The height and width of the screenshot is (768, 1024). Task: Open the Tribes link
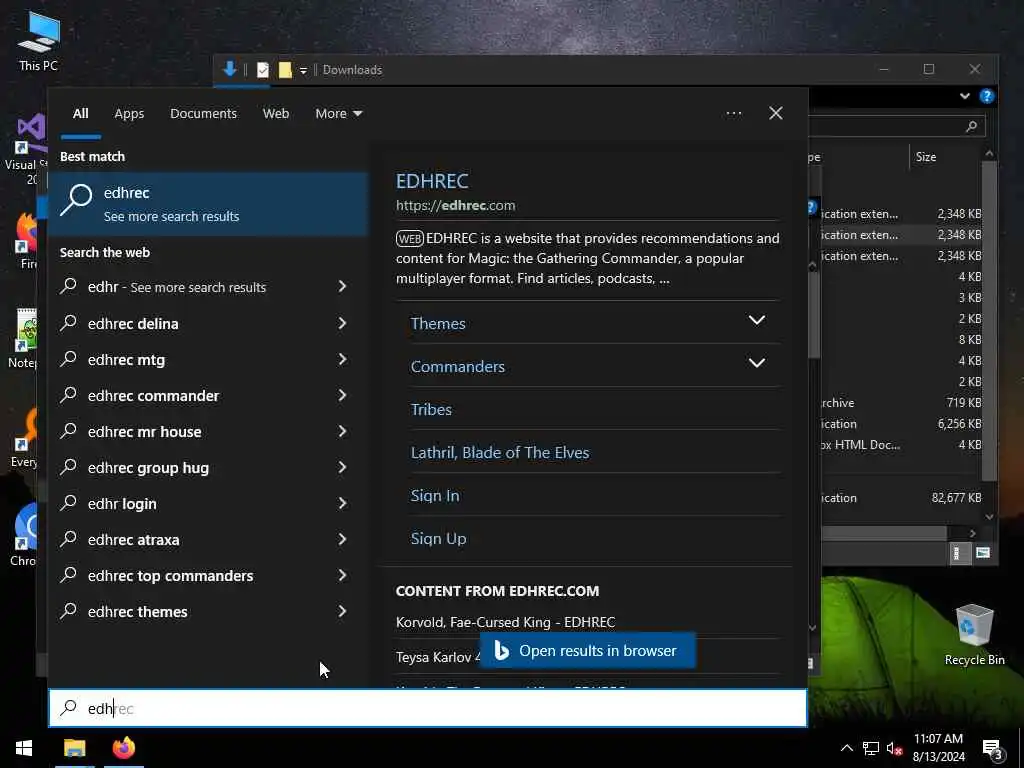tap(431, 409)
